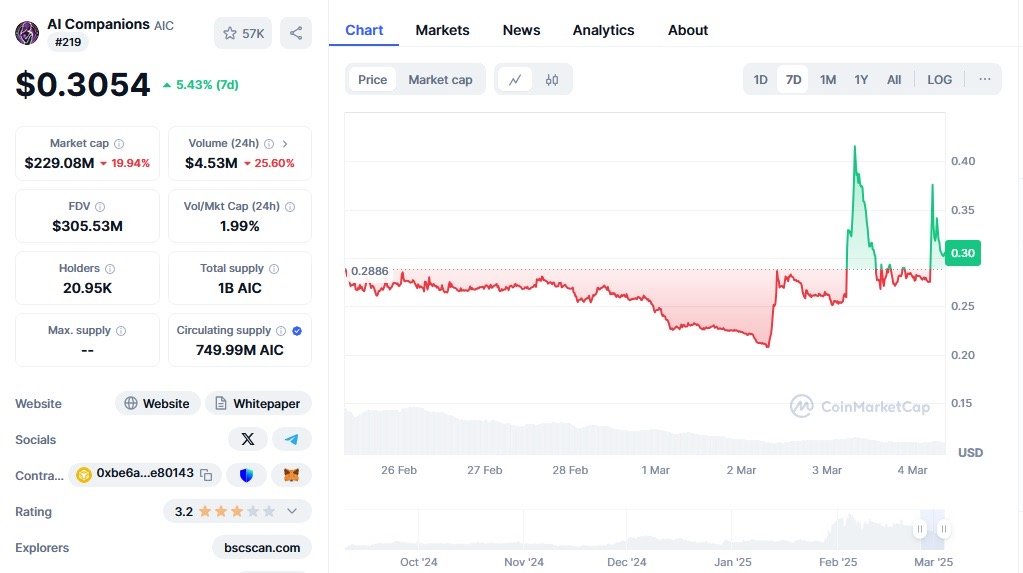Click the right handle of timeline range slider
This screenshot has width=1023, height=573.
pyautogui.click(x=943, y=529)
